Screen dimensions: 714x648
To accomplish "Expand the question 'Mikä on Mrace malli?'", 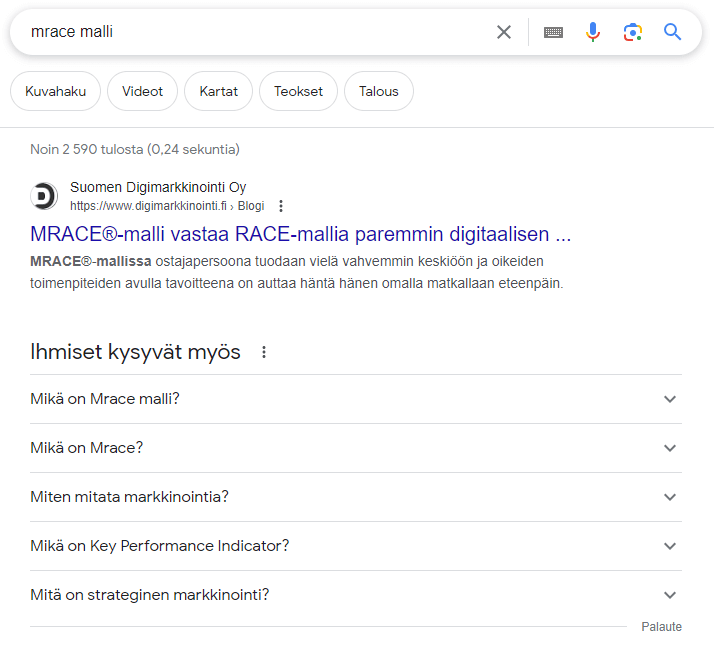I will [356, 399].
